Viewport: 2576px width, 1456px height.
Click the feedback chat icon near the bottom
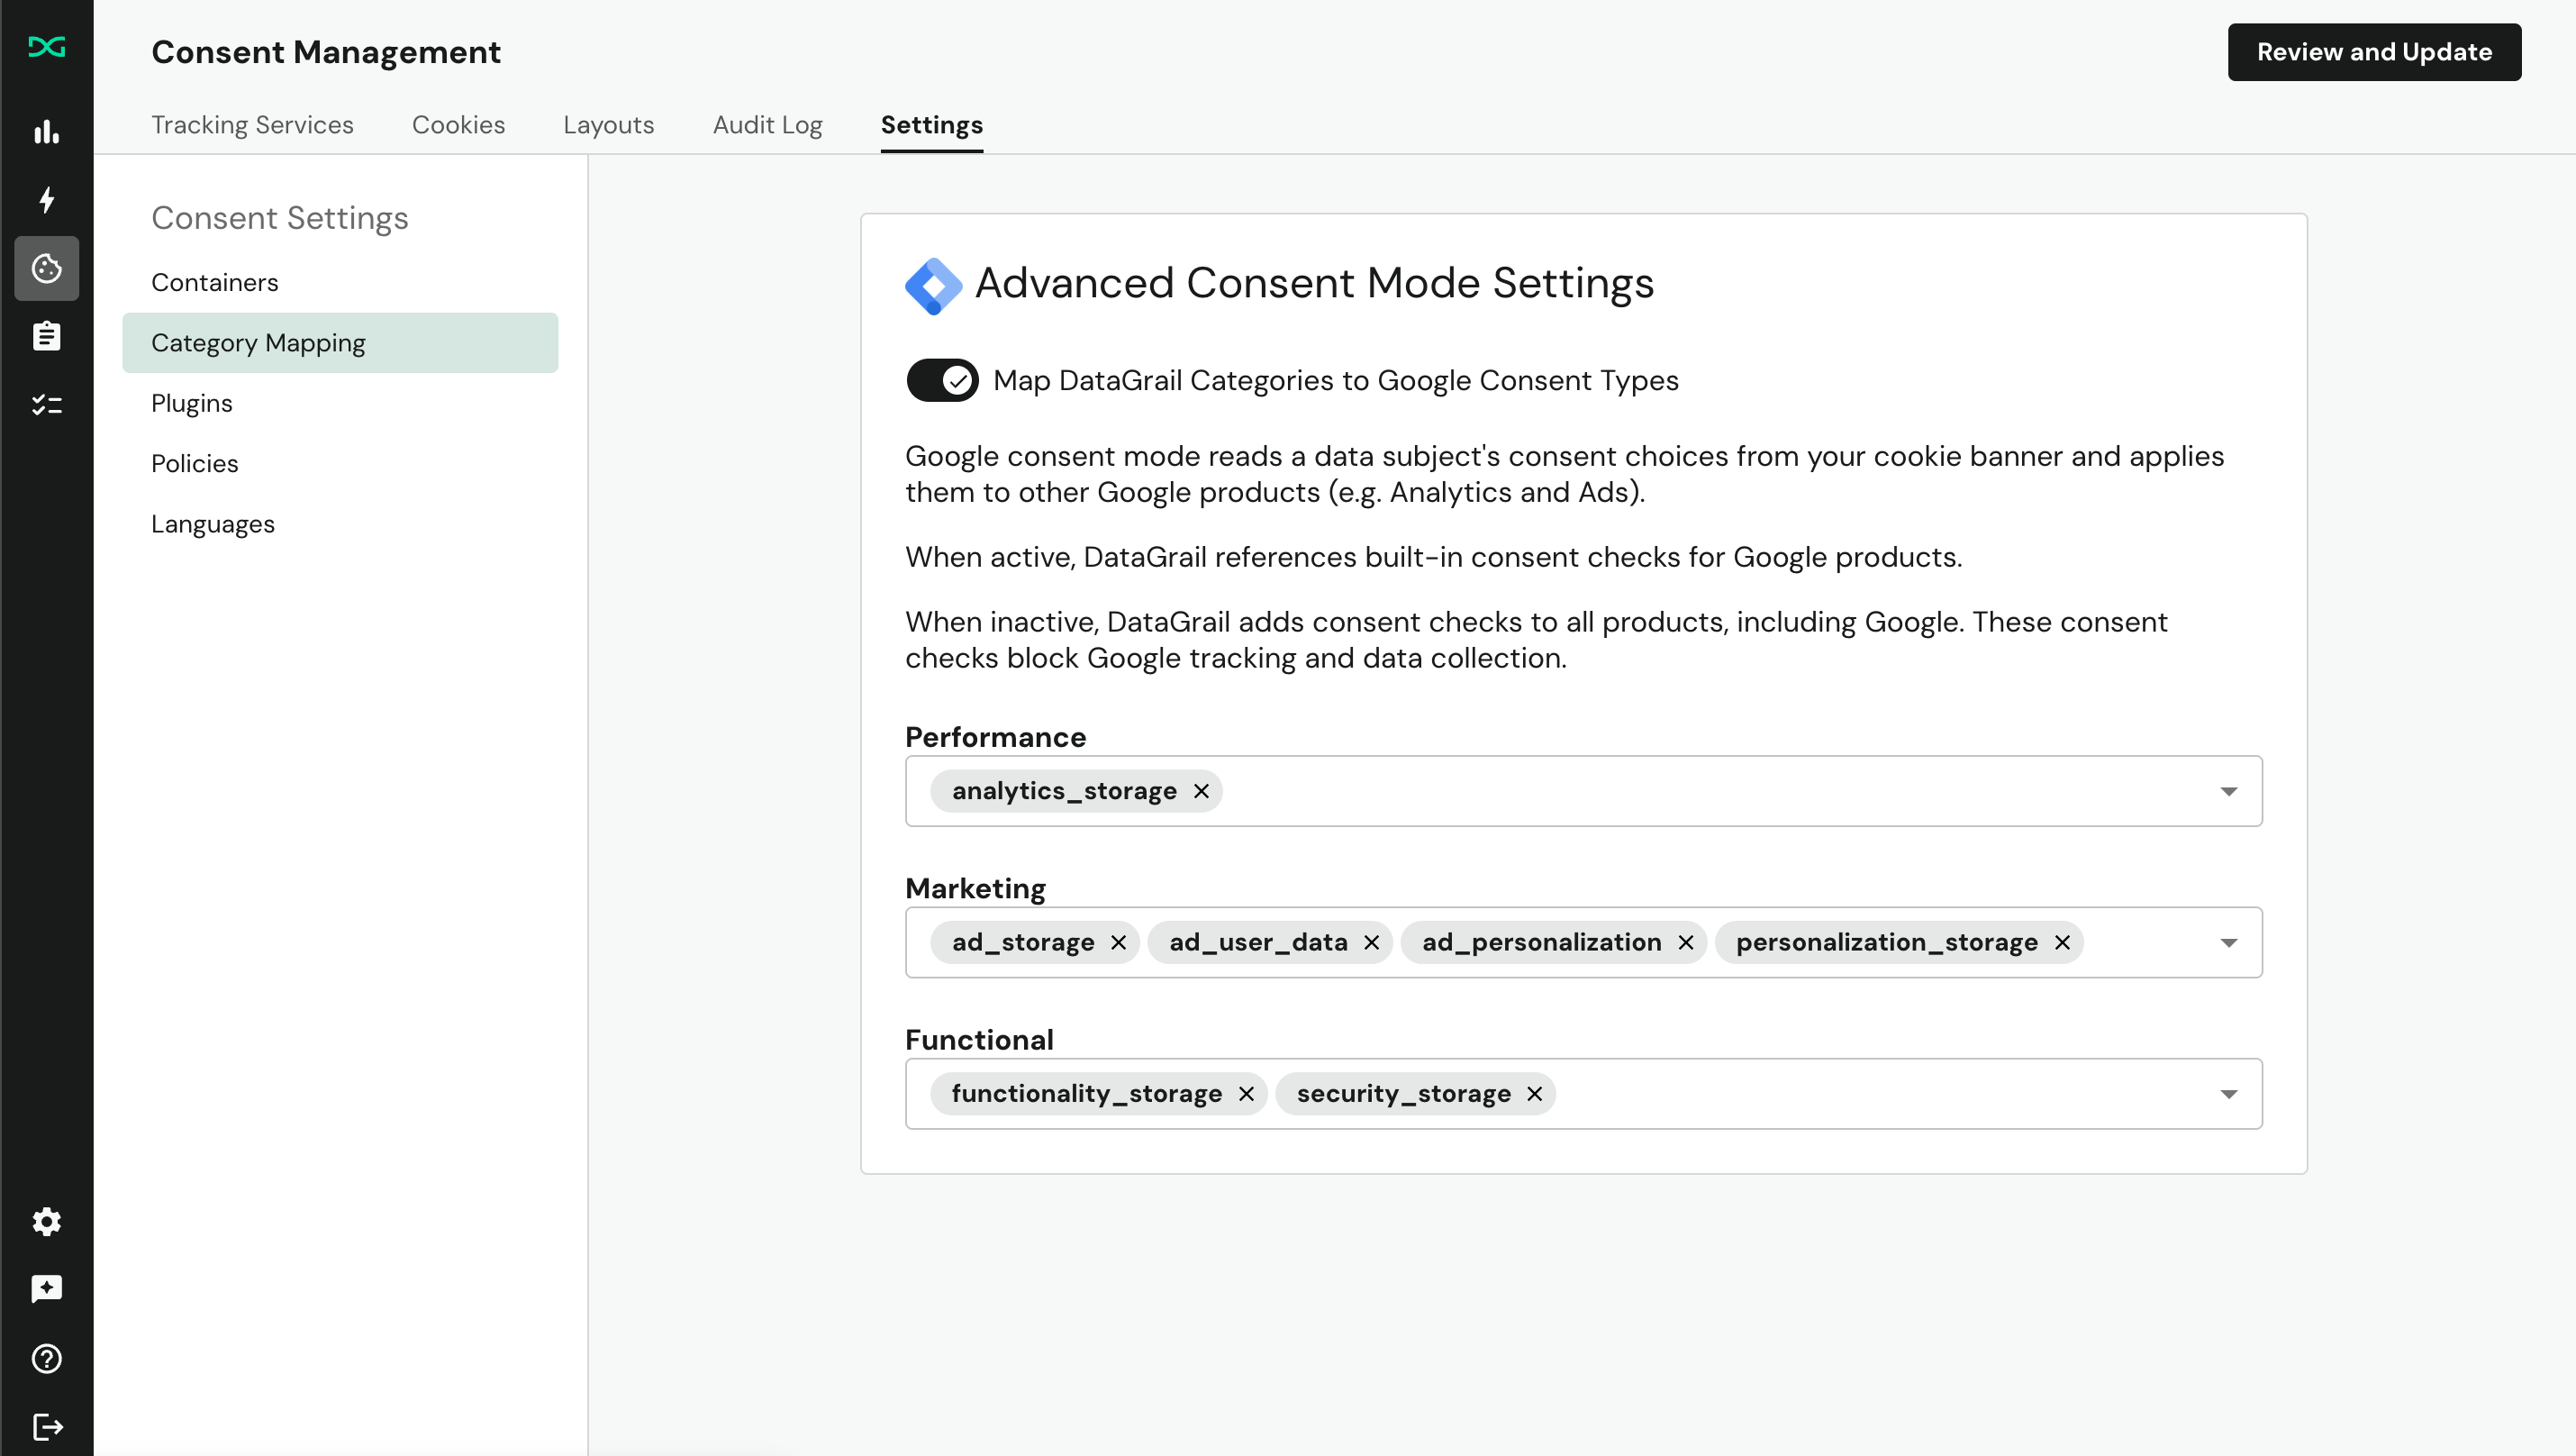[46, 1288]
